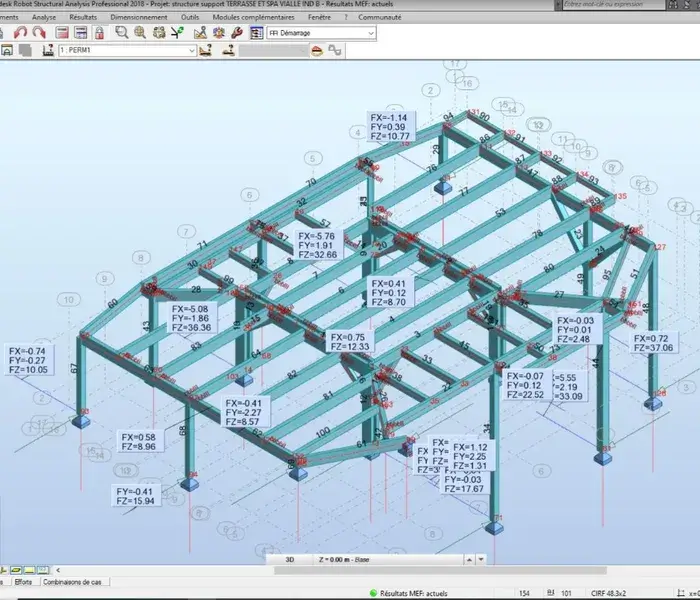Click the undo arrow icon
This screenshot has width=700, height=600.
click(22, 32)
